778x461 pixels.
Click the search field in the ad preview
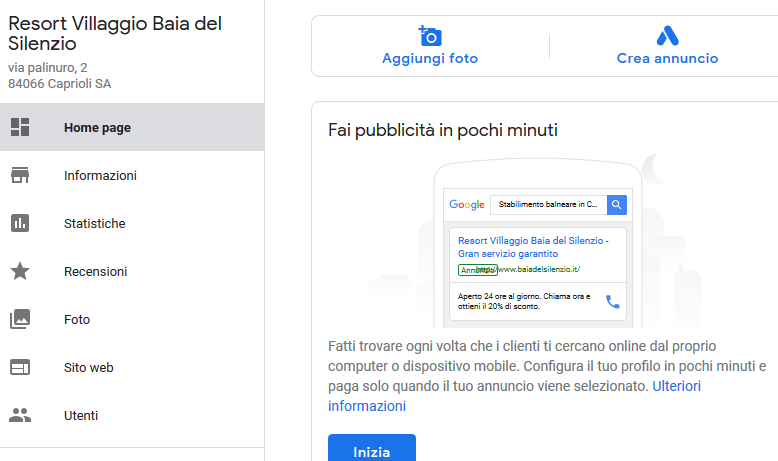[x=547, y=204]
